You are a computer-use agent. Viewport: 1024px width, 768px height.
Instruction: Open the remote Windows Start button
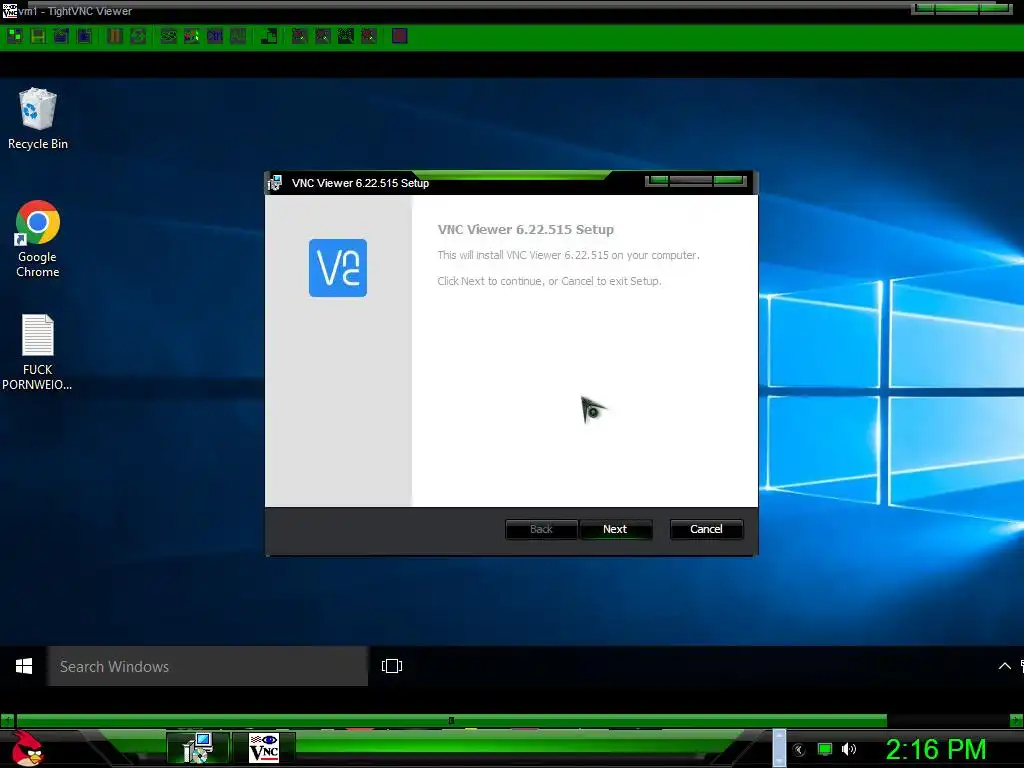point(24,666)
